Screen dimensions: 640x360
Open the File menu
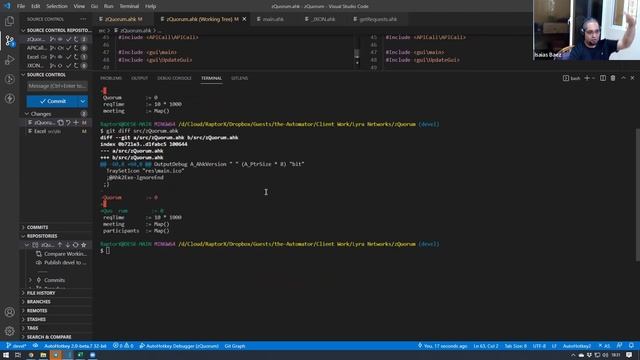[21, 6]
